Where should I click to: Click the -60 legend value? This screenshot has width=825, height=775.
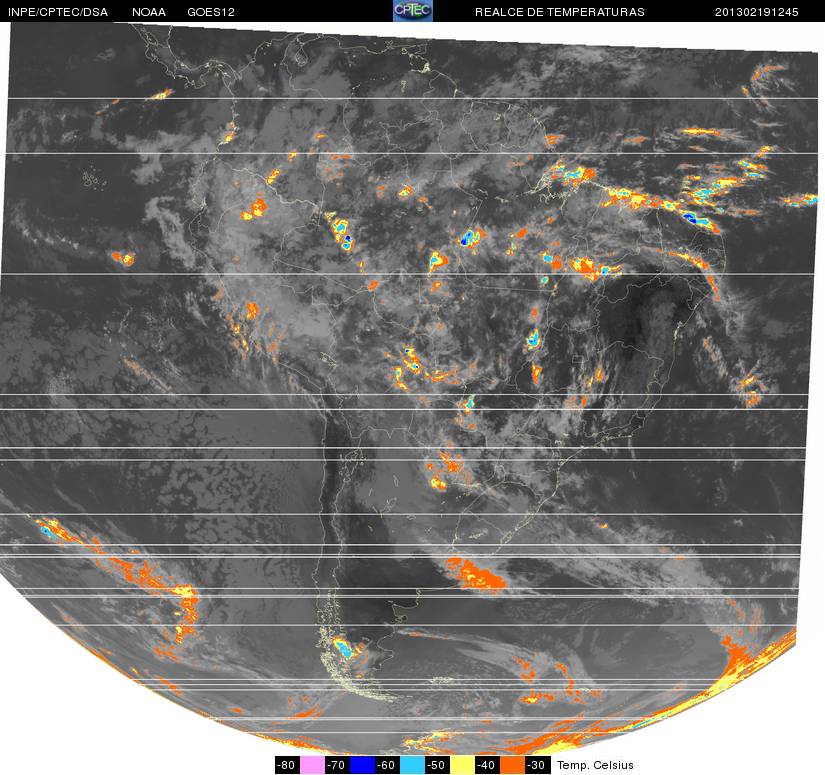pos(387,765)
